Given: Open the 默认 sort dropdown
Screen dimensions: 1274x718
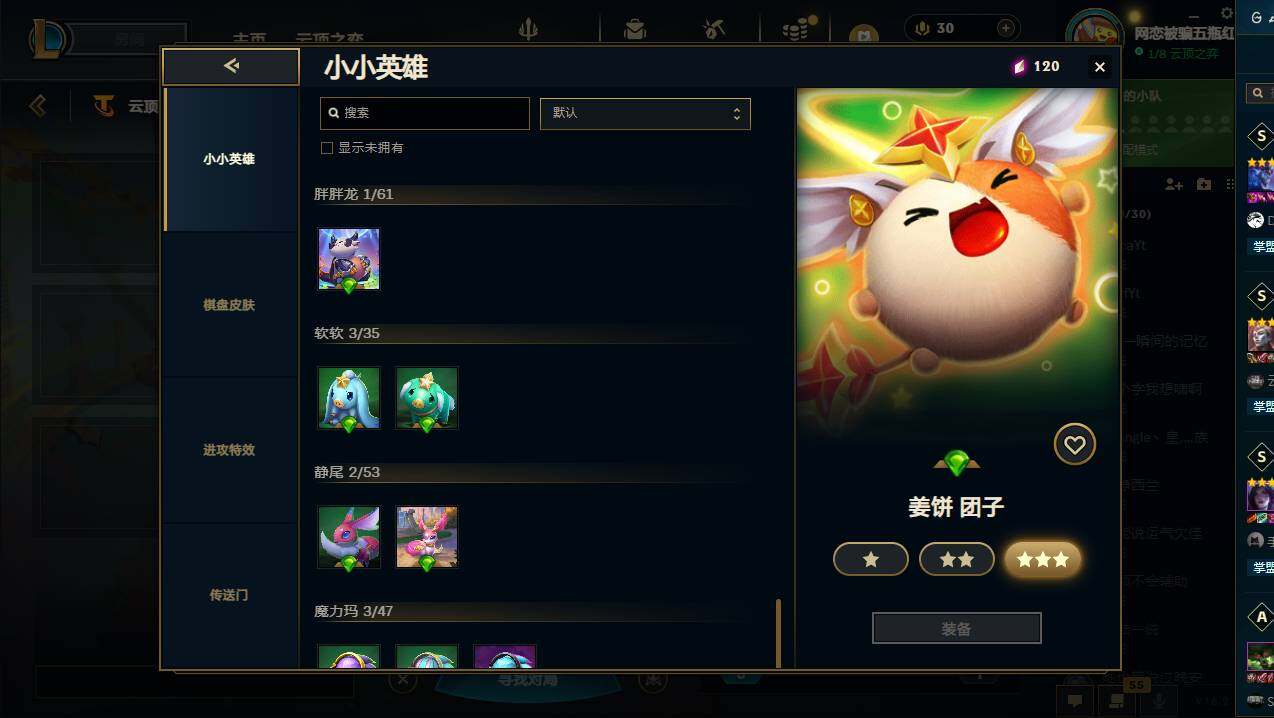Looking at the screenshot, I should pyautogui.click(x=645, y=113).
